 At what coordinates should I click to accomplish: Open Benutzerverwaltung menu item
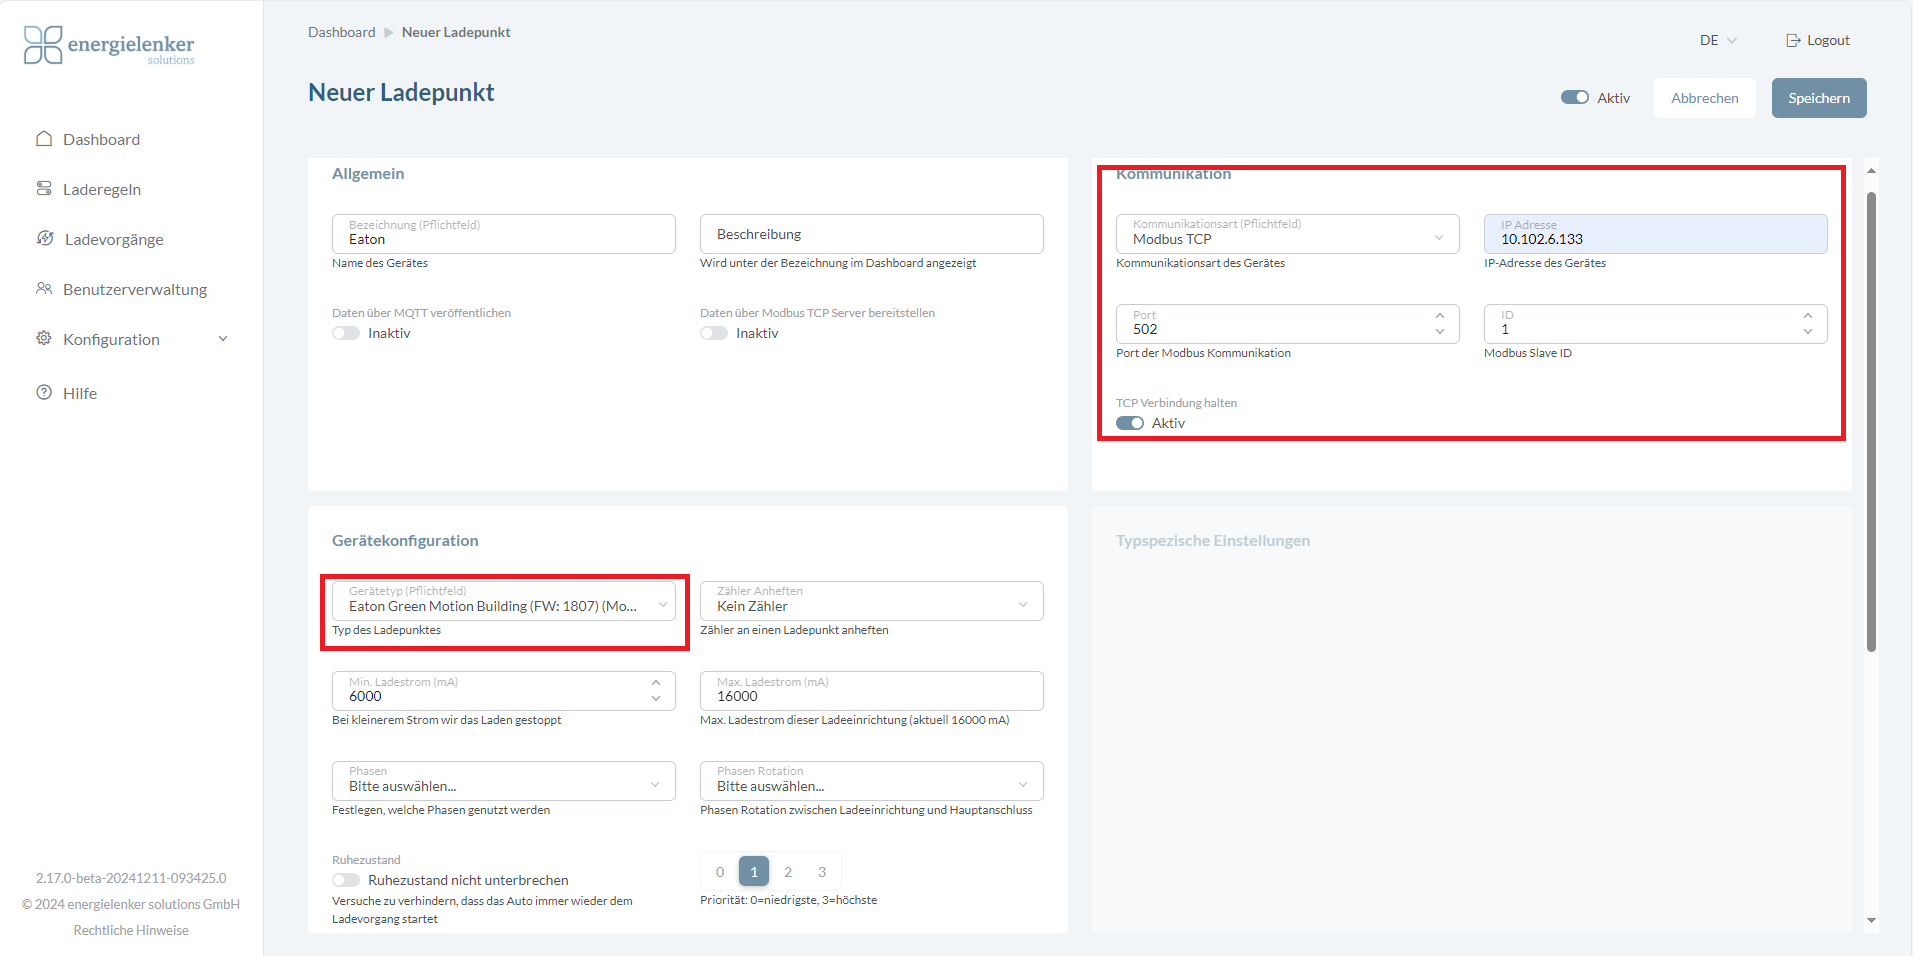point(135,289)
